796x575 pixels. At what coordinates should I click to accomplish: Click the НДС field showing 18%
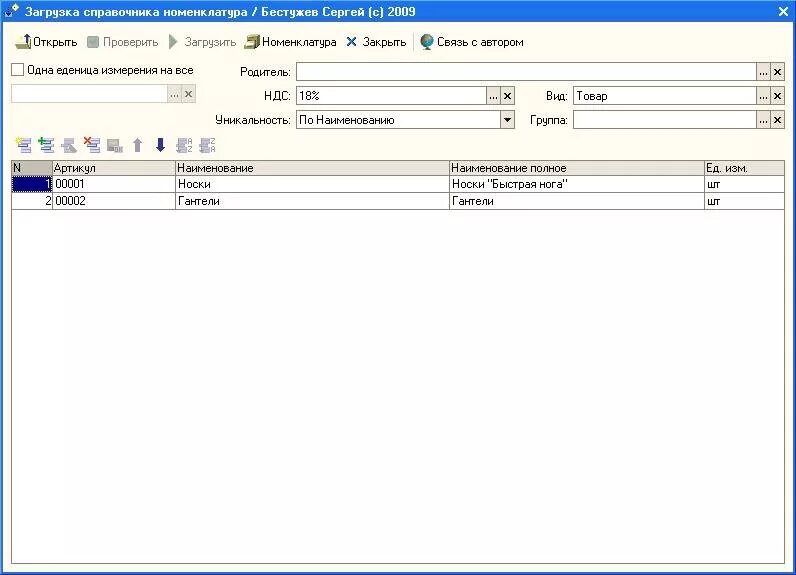[391, 96]
